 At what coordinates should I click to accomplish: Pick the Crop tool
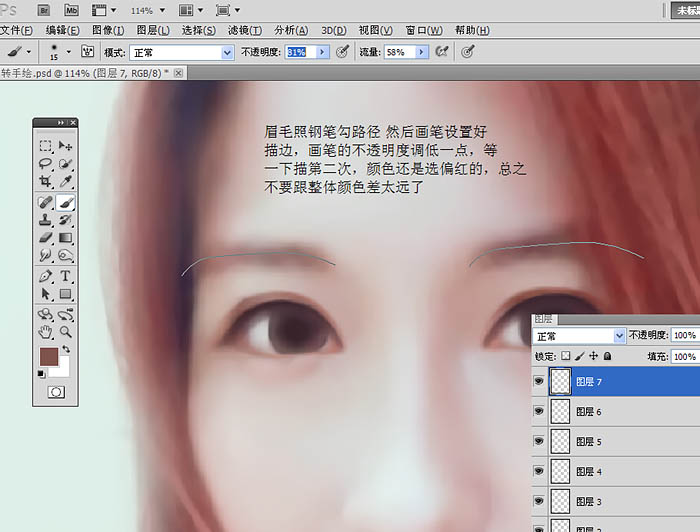pyautogui.click(x=45, y=181)
